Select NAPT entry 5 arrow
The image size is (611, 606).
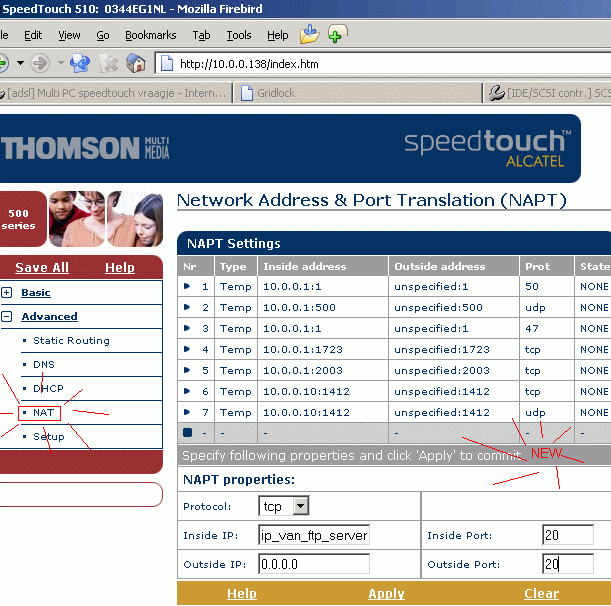coord(187,370)
